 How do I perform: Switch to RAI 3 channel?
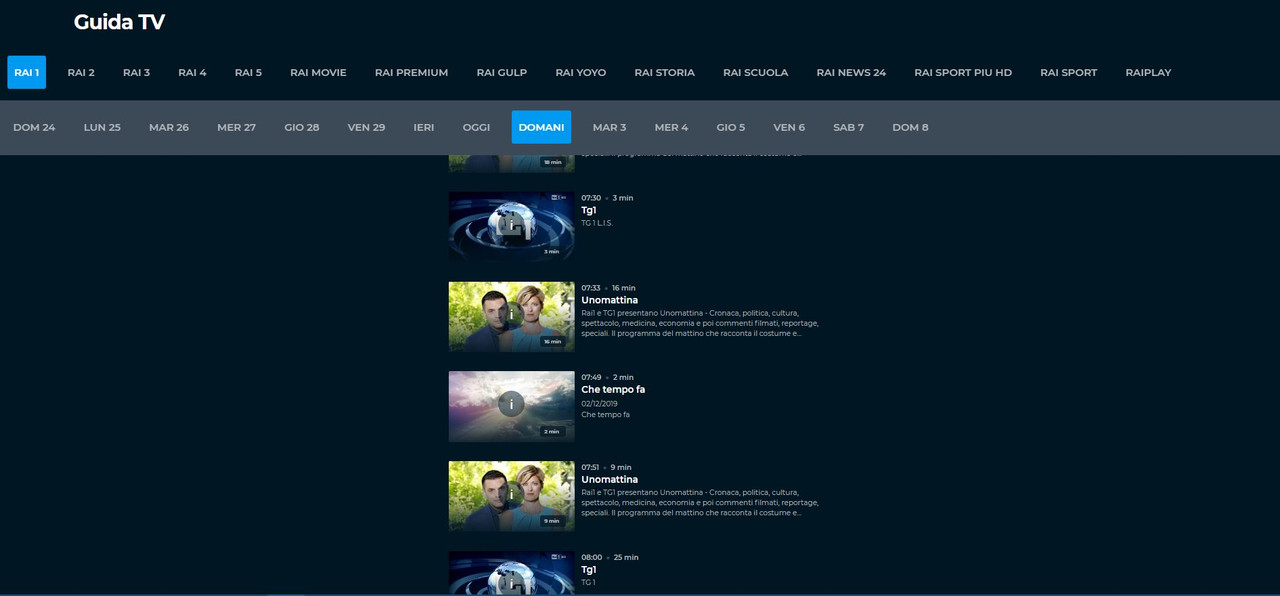(137, 72)
